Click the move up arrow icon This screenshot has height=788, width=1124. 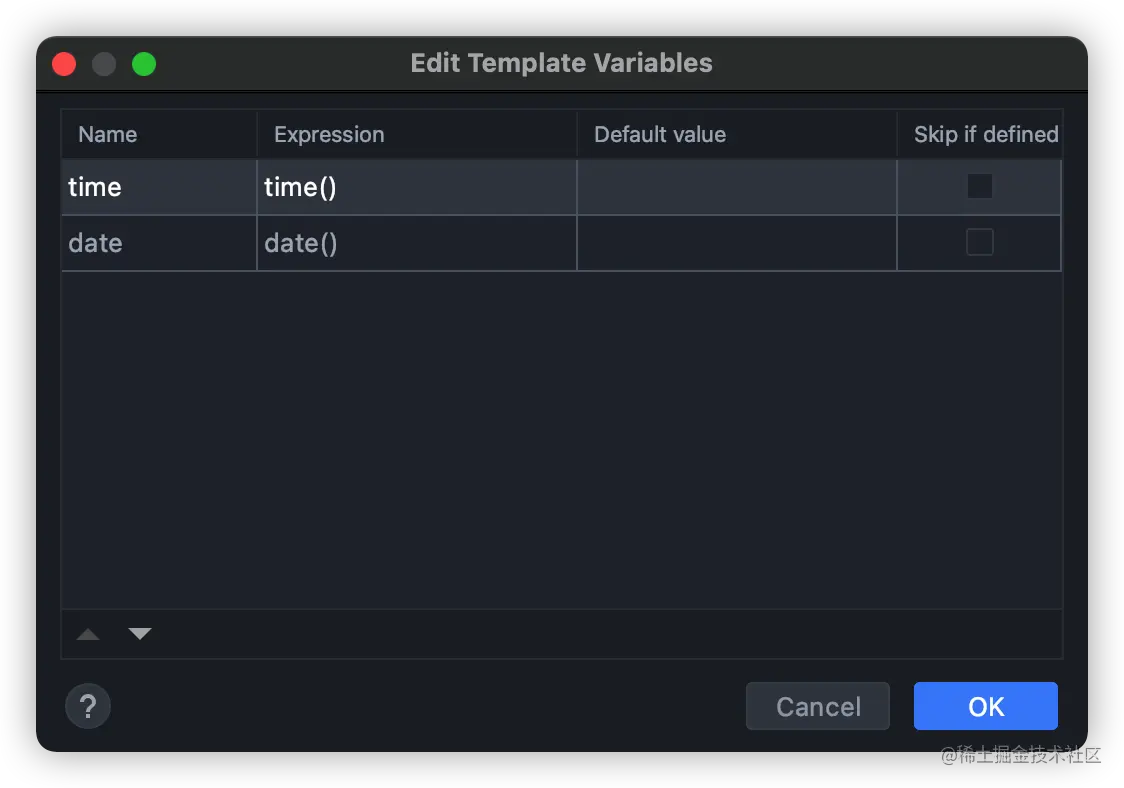[x=88, y=634]
